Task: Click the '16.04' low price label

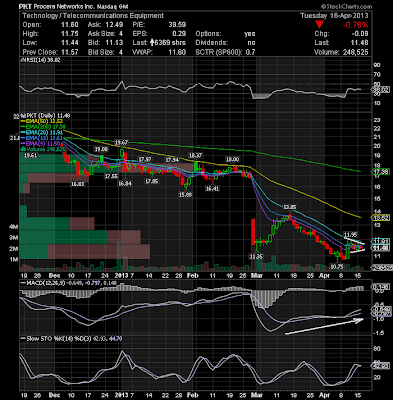Action: point(125,184)
